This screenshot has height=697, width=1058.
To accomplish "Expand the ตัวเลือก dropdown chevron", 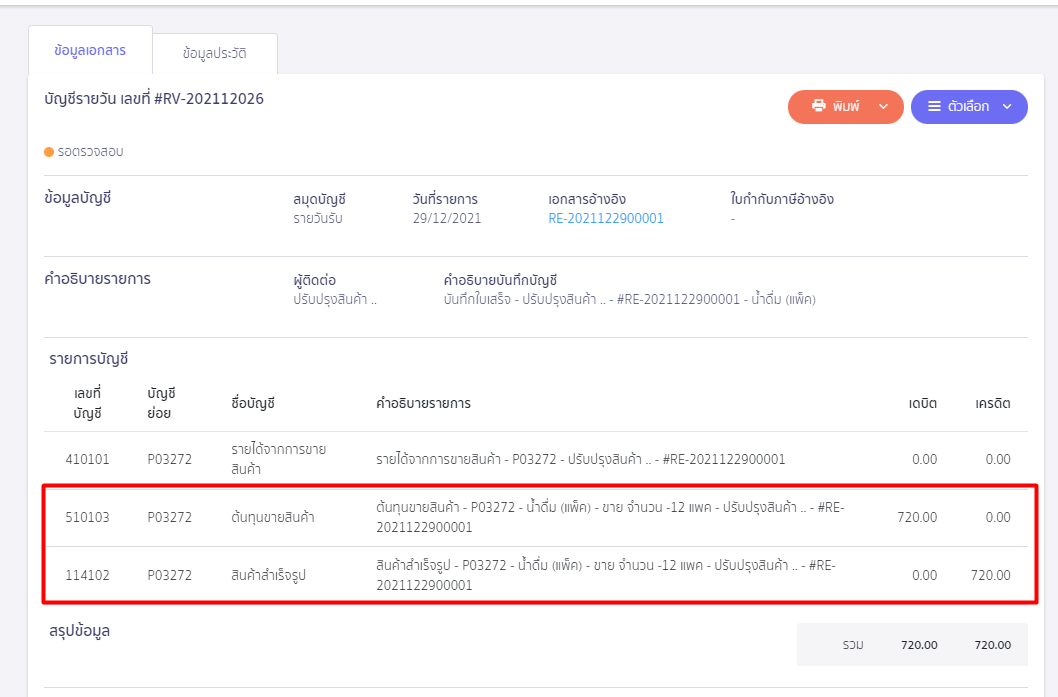I will [x=1007, y=107].
